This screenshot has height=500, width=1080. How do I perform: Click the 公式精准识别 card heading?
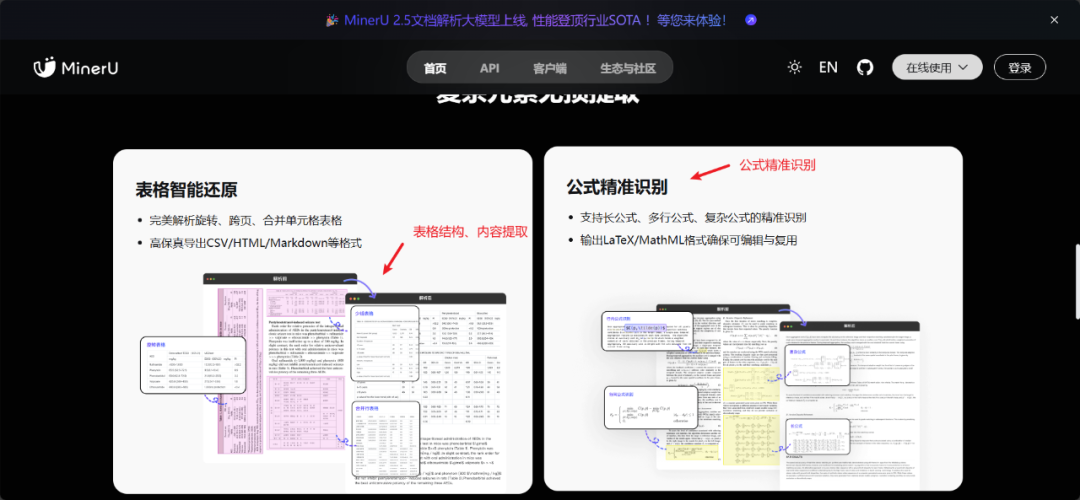click(618, 187)
